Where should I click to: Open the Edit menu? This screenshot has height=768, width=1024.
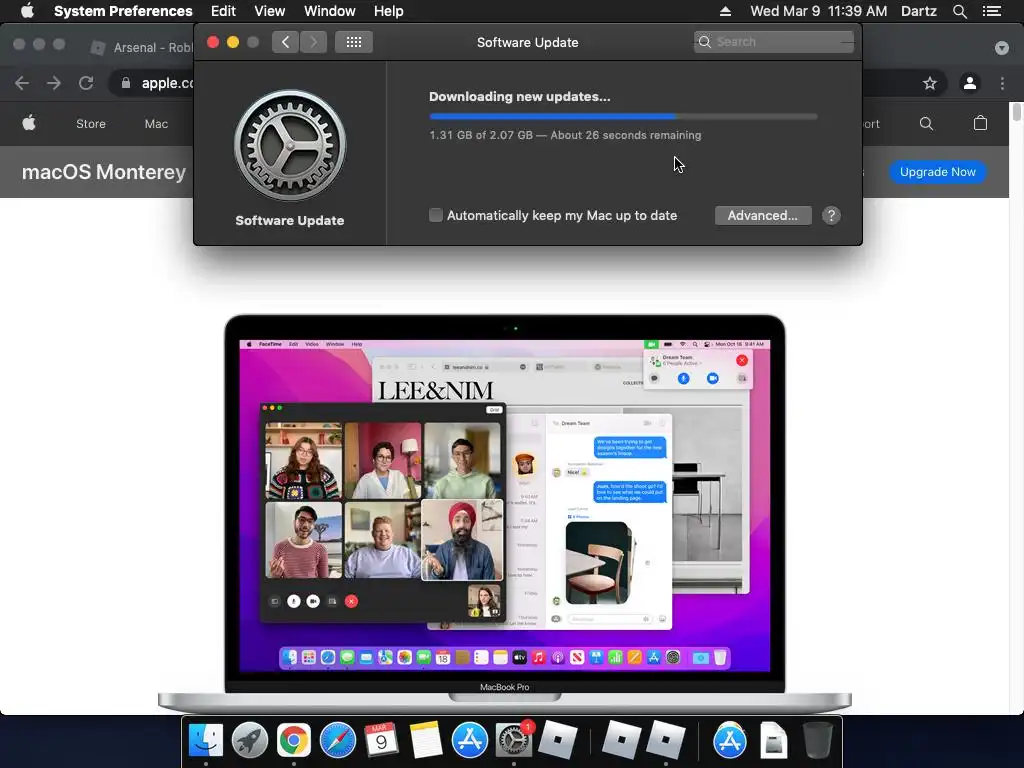(x=223, y=11)
